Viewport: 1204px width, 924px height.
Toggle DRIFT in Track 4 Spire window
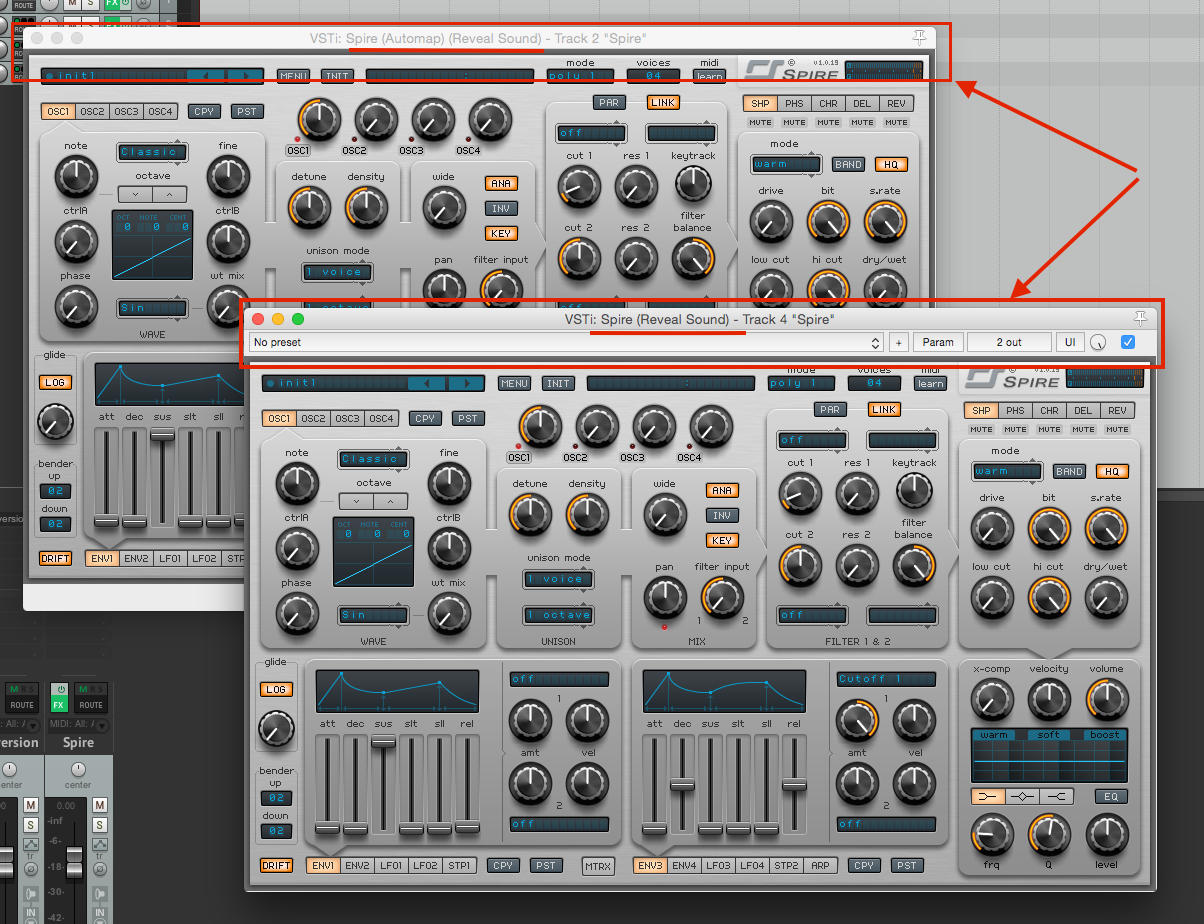tap(277, 866)
